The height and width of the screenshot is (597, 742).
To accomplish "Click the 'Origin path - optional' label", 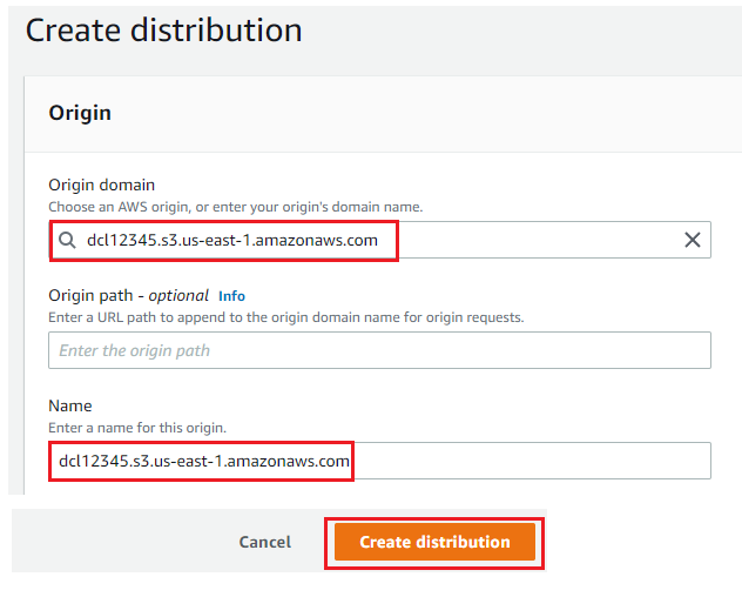I will click(129, 296).
